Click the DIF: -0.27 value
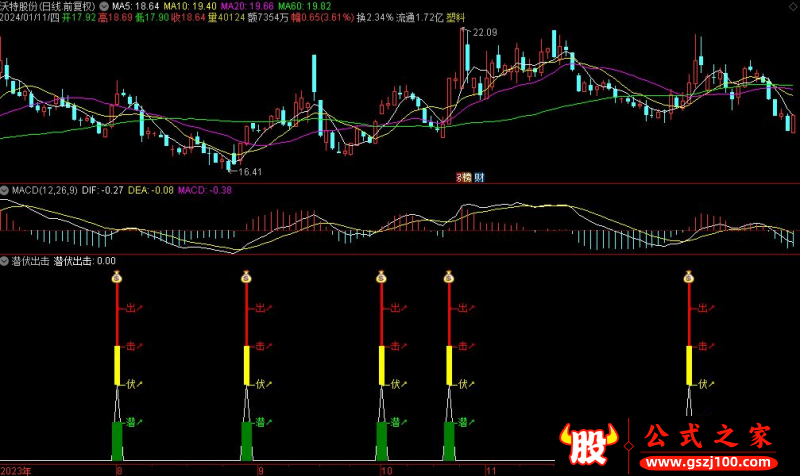 (x=103, y=191)
